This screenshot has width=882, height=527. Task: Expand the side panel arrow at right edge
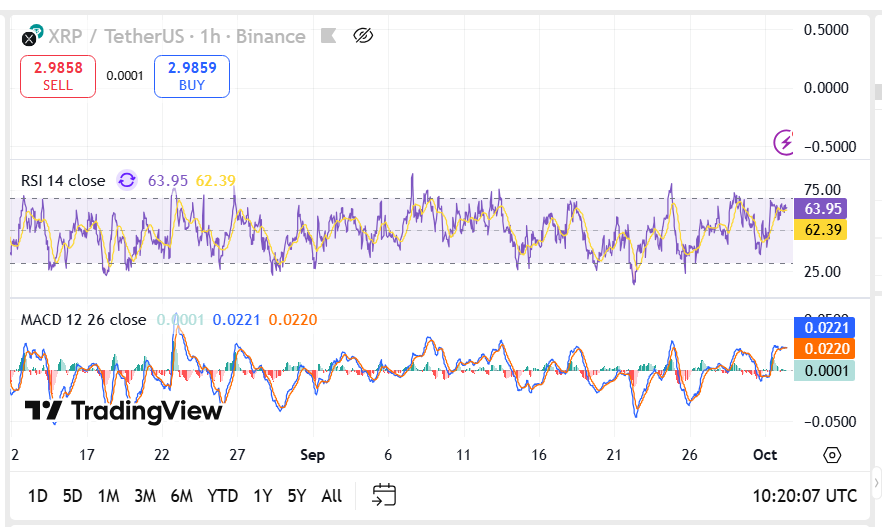click(876, 483)
